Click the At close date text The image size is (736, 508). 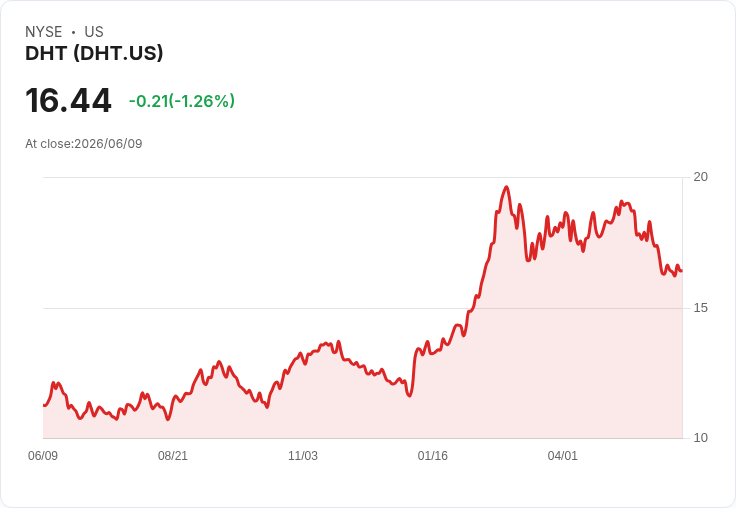coord(84,144)
